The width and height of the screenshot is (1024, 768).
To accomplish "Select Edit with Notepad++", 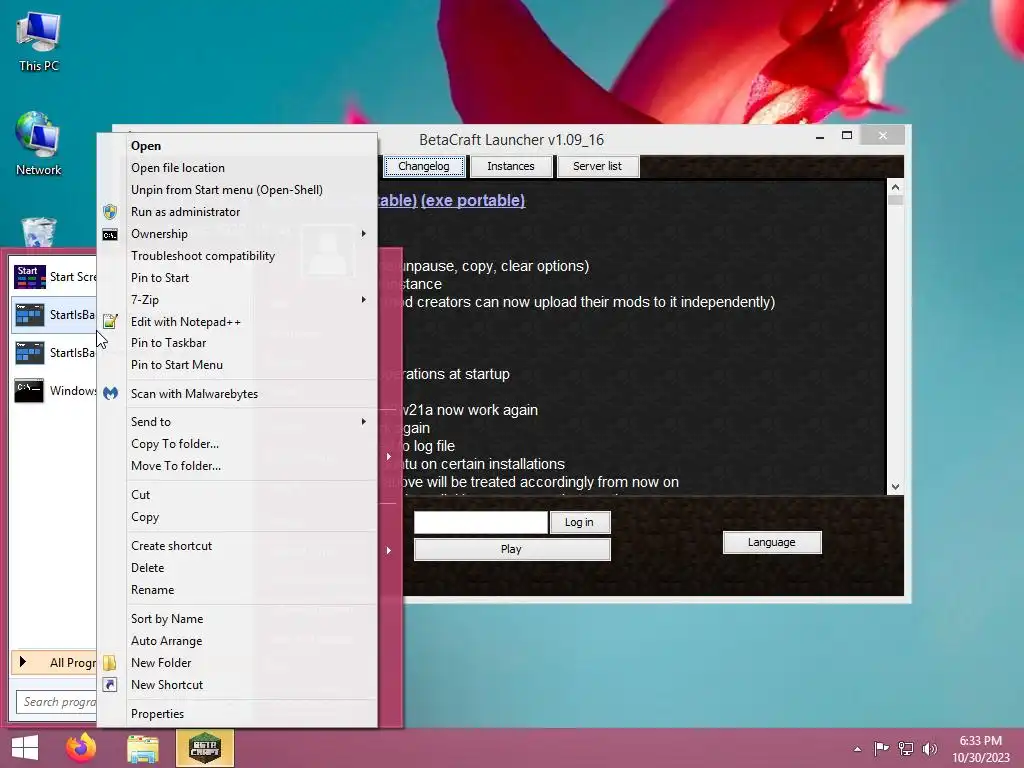I will [238, 321].
